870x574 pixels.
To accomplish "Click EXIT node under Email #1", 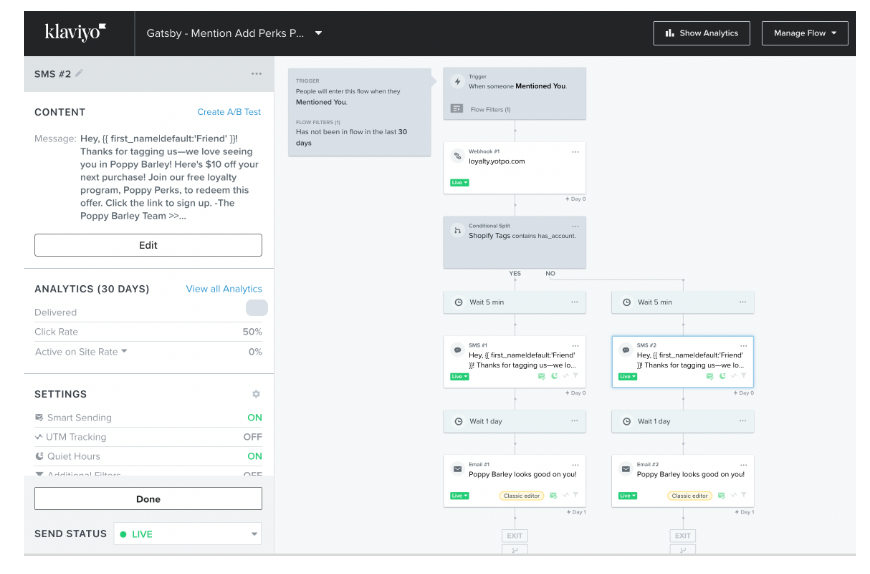I will coord(514,536).
